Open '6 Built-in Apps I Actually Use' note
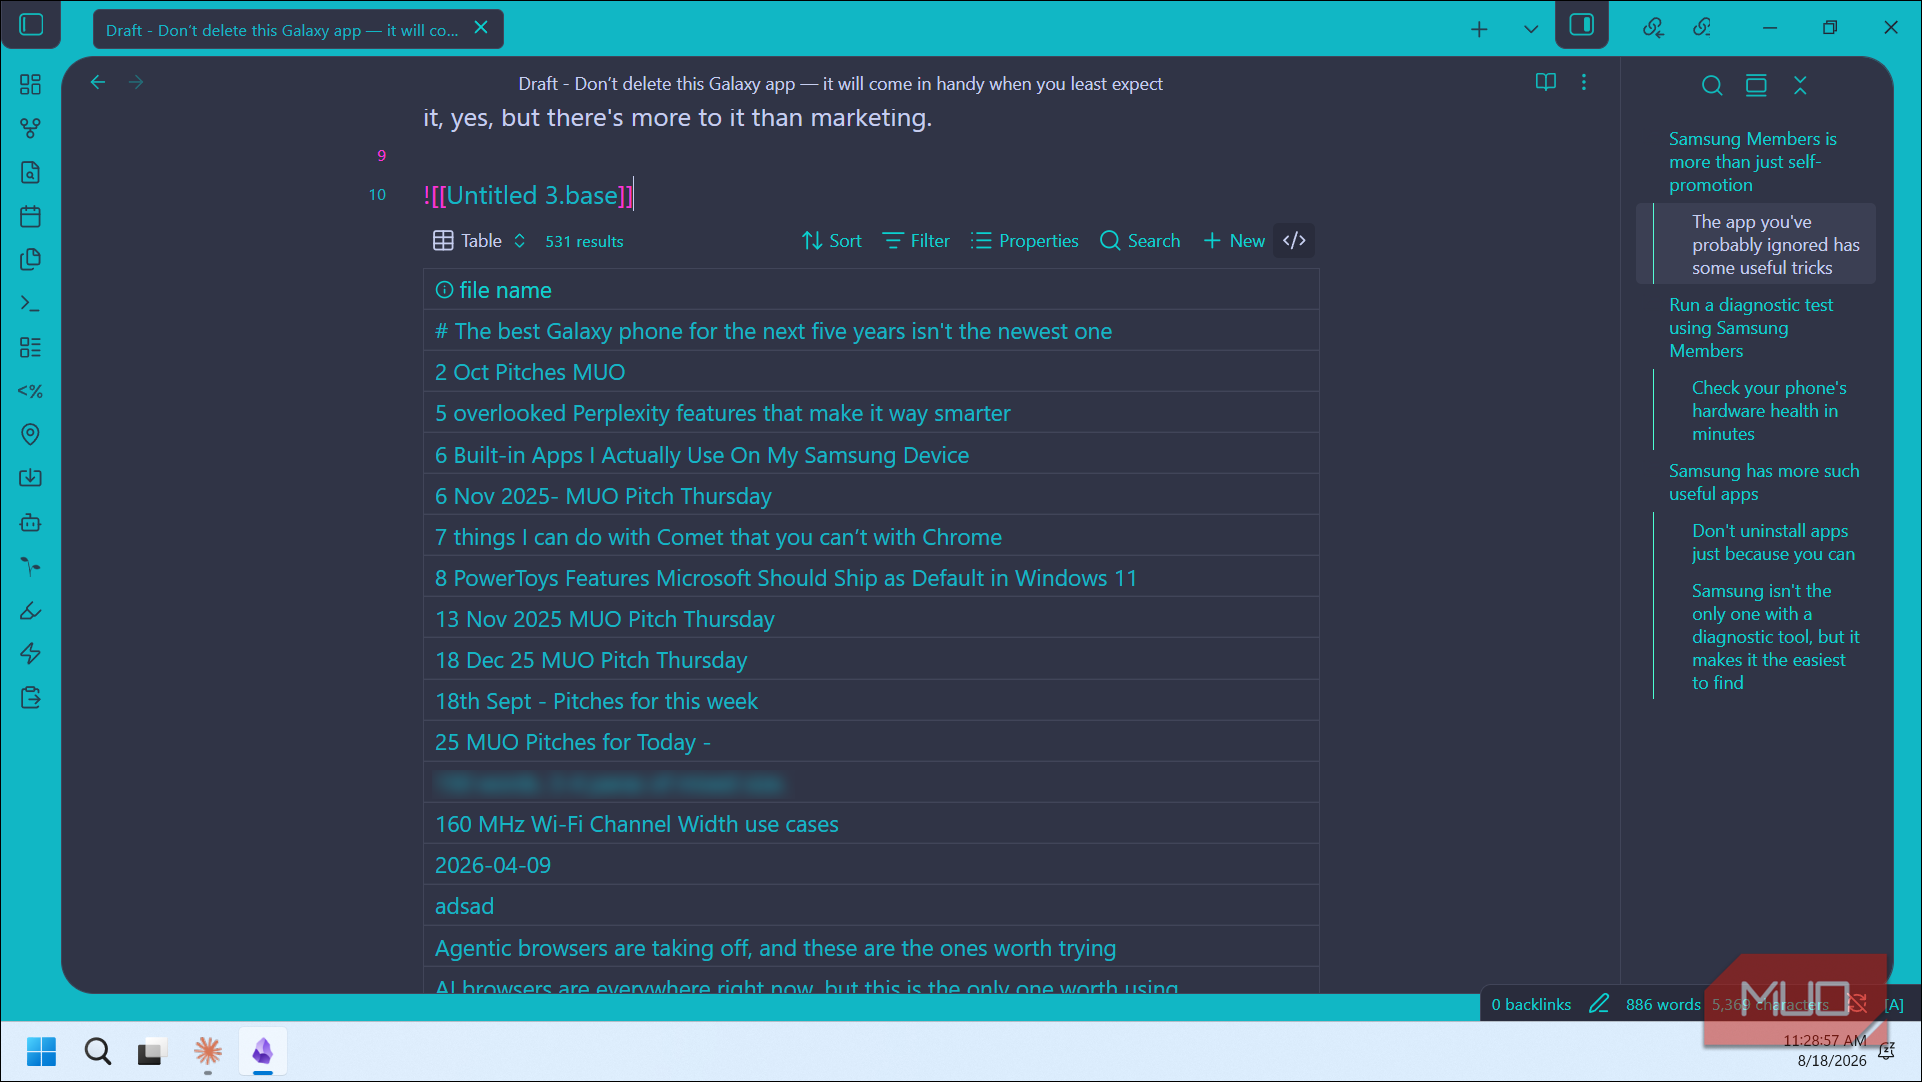 702,455
